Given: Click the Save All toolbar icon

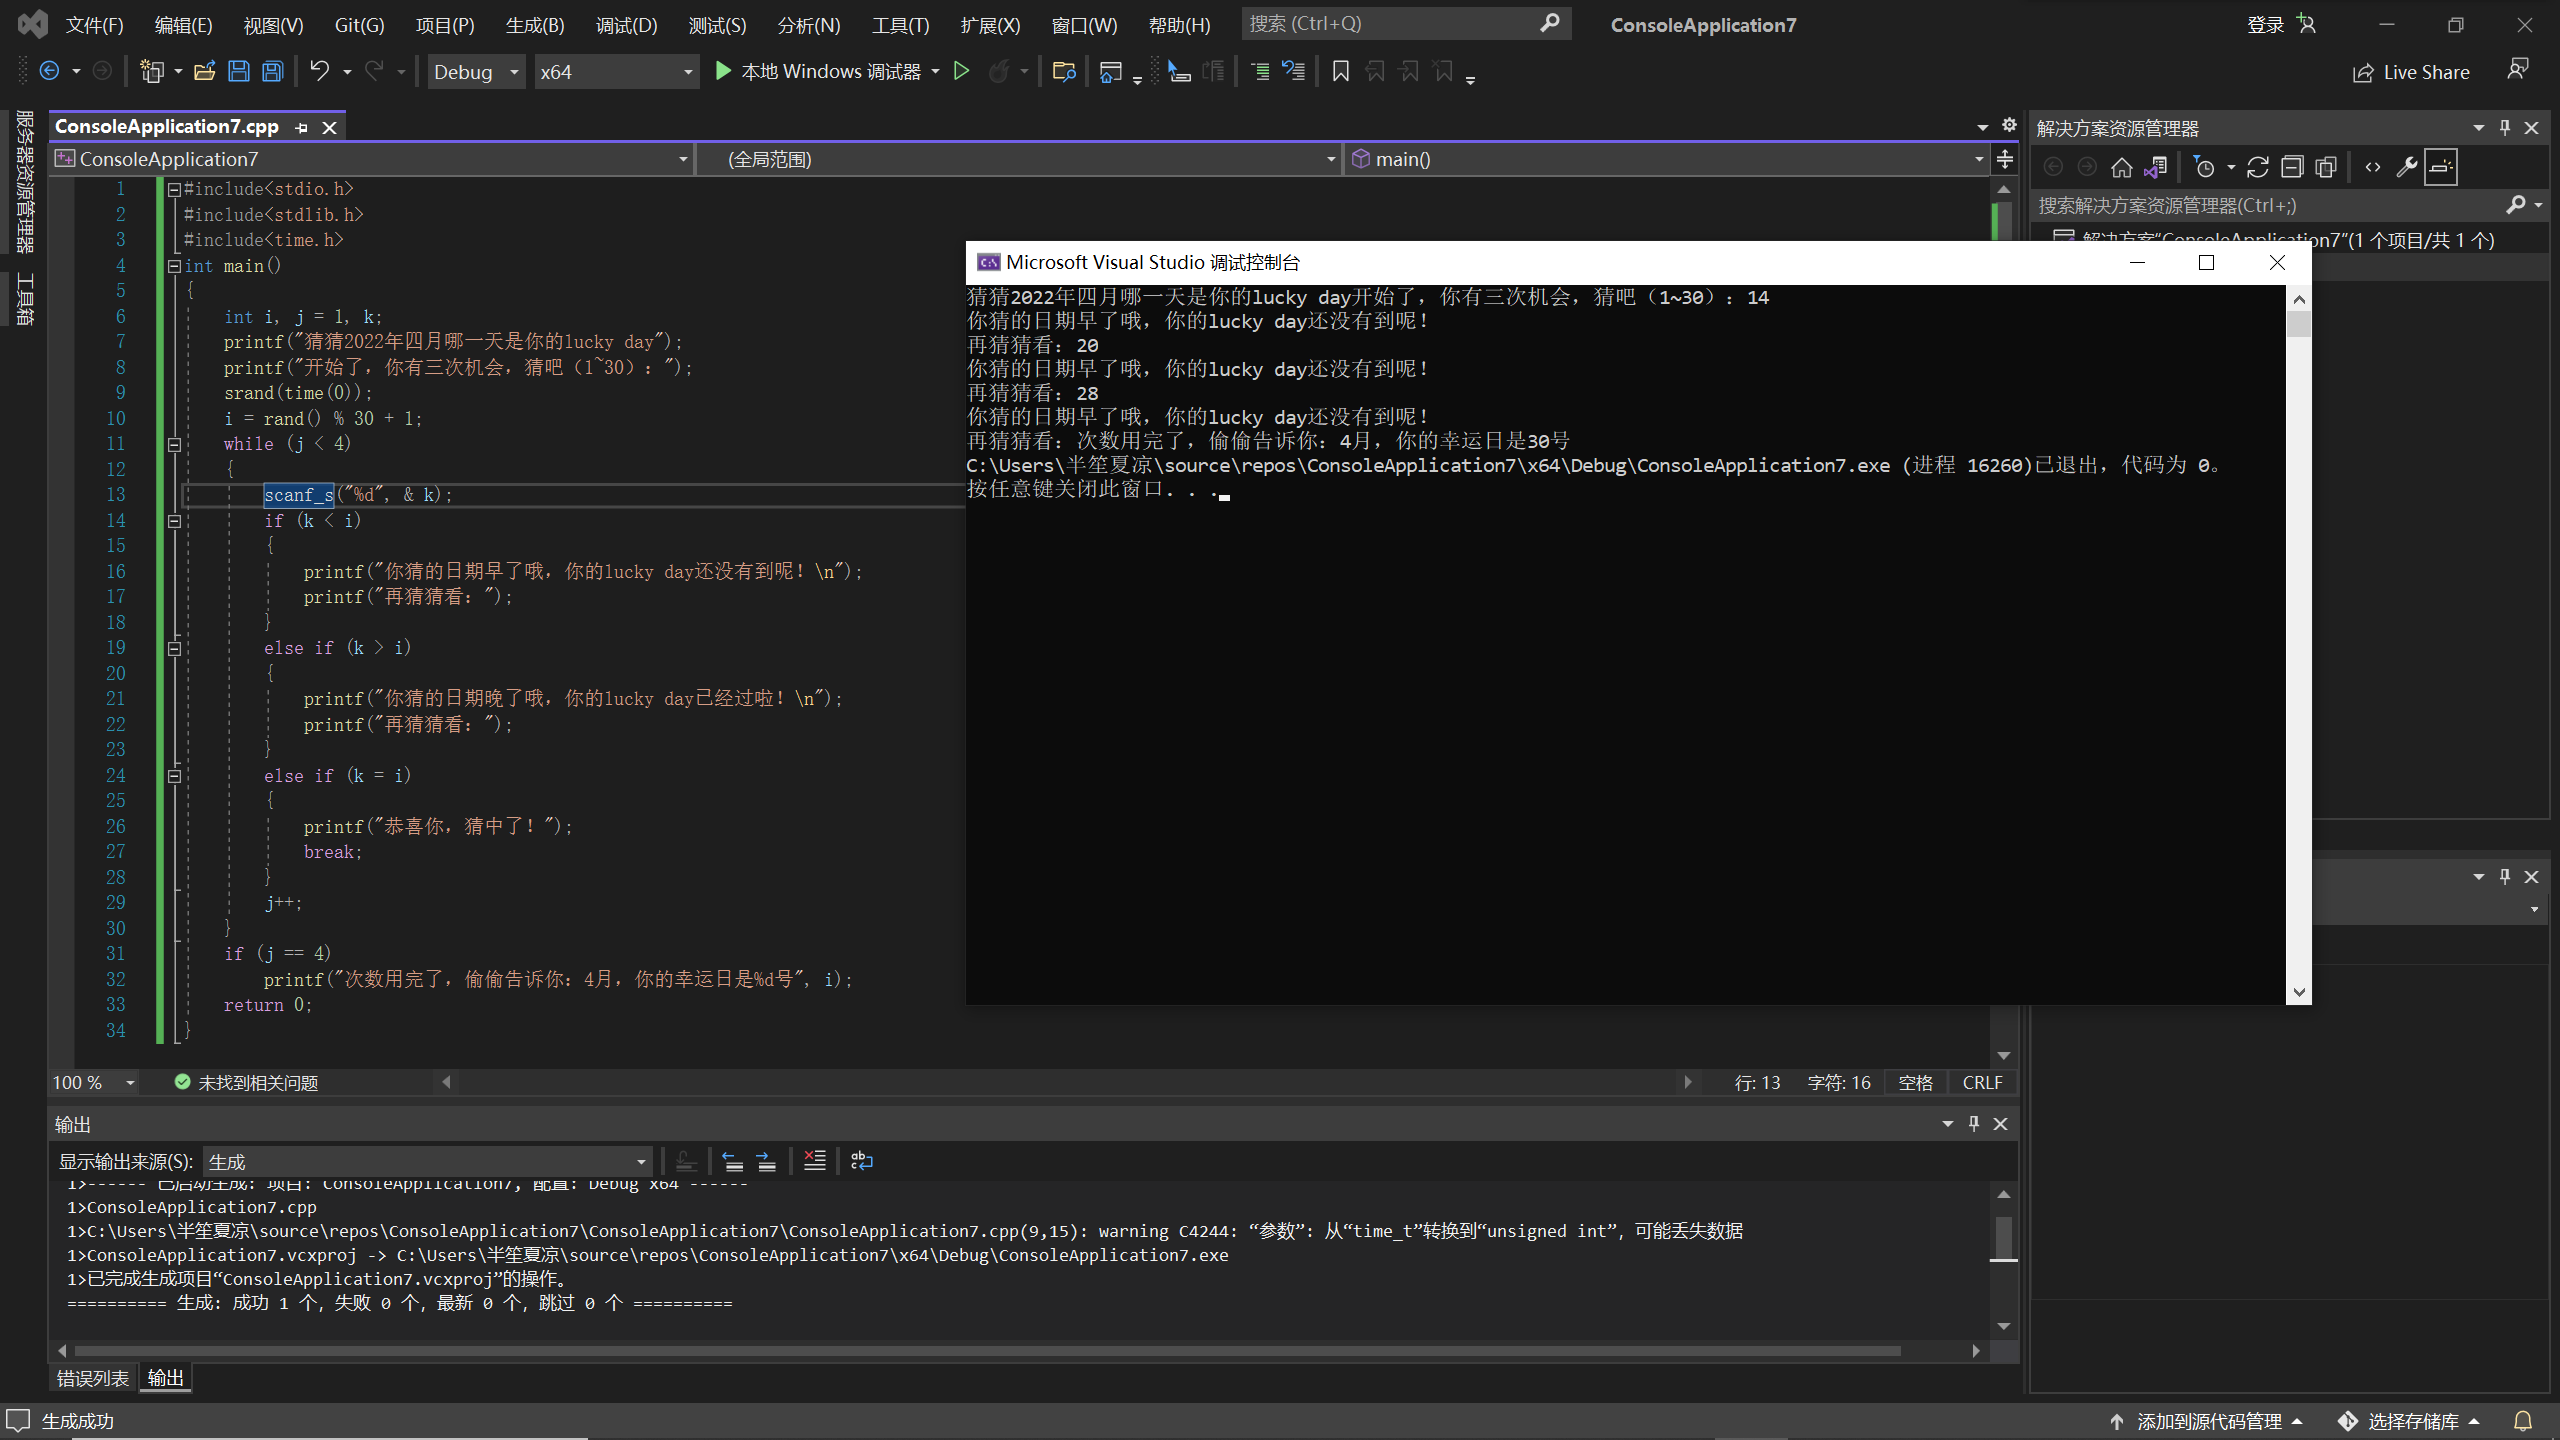Looking at the screenshot, I should click(x=272, y=71).
